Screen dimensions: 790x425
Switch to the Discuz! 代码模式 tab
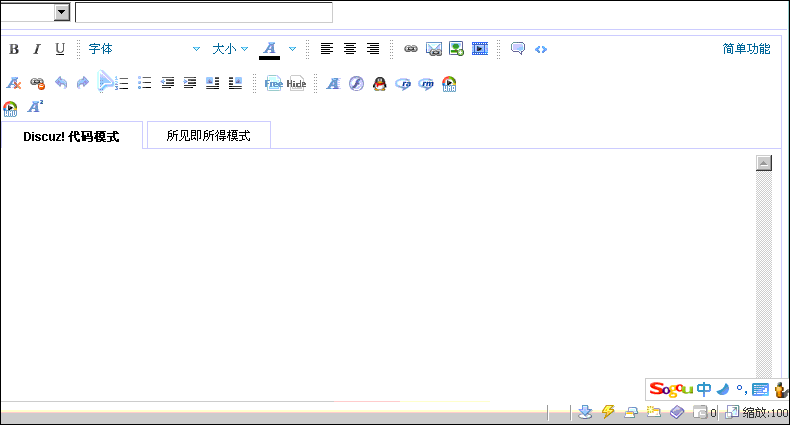click(x=71, y=136)
